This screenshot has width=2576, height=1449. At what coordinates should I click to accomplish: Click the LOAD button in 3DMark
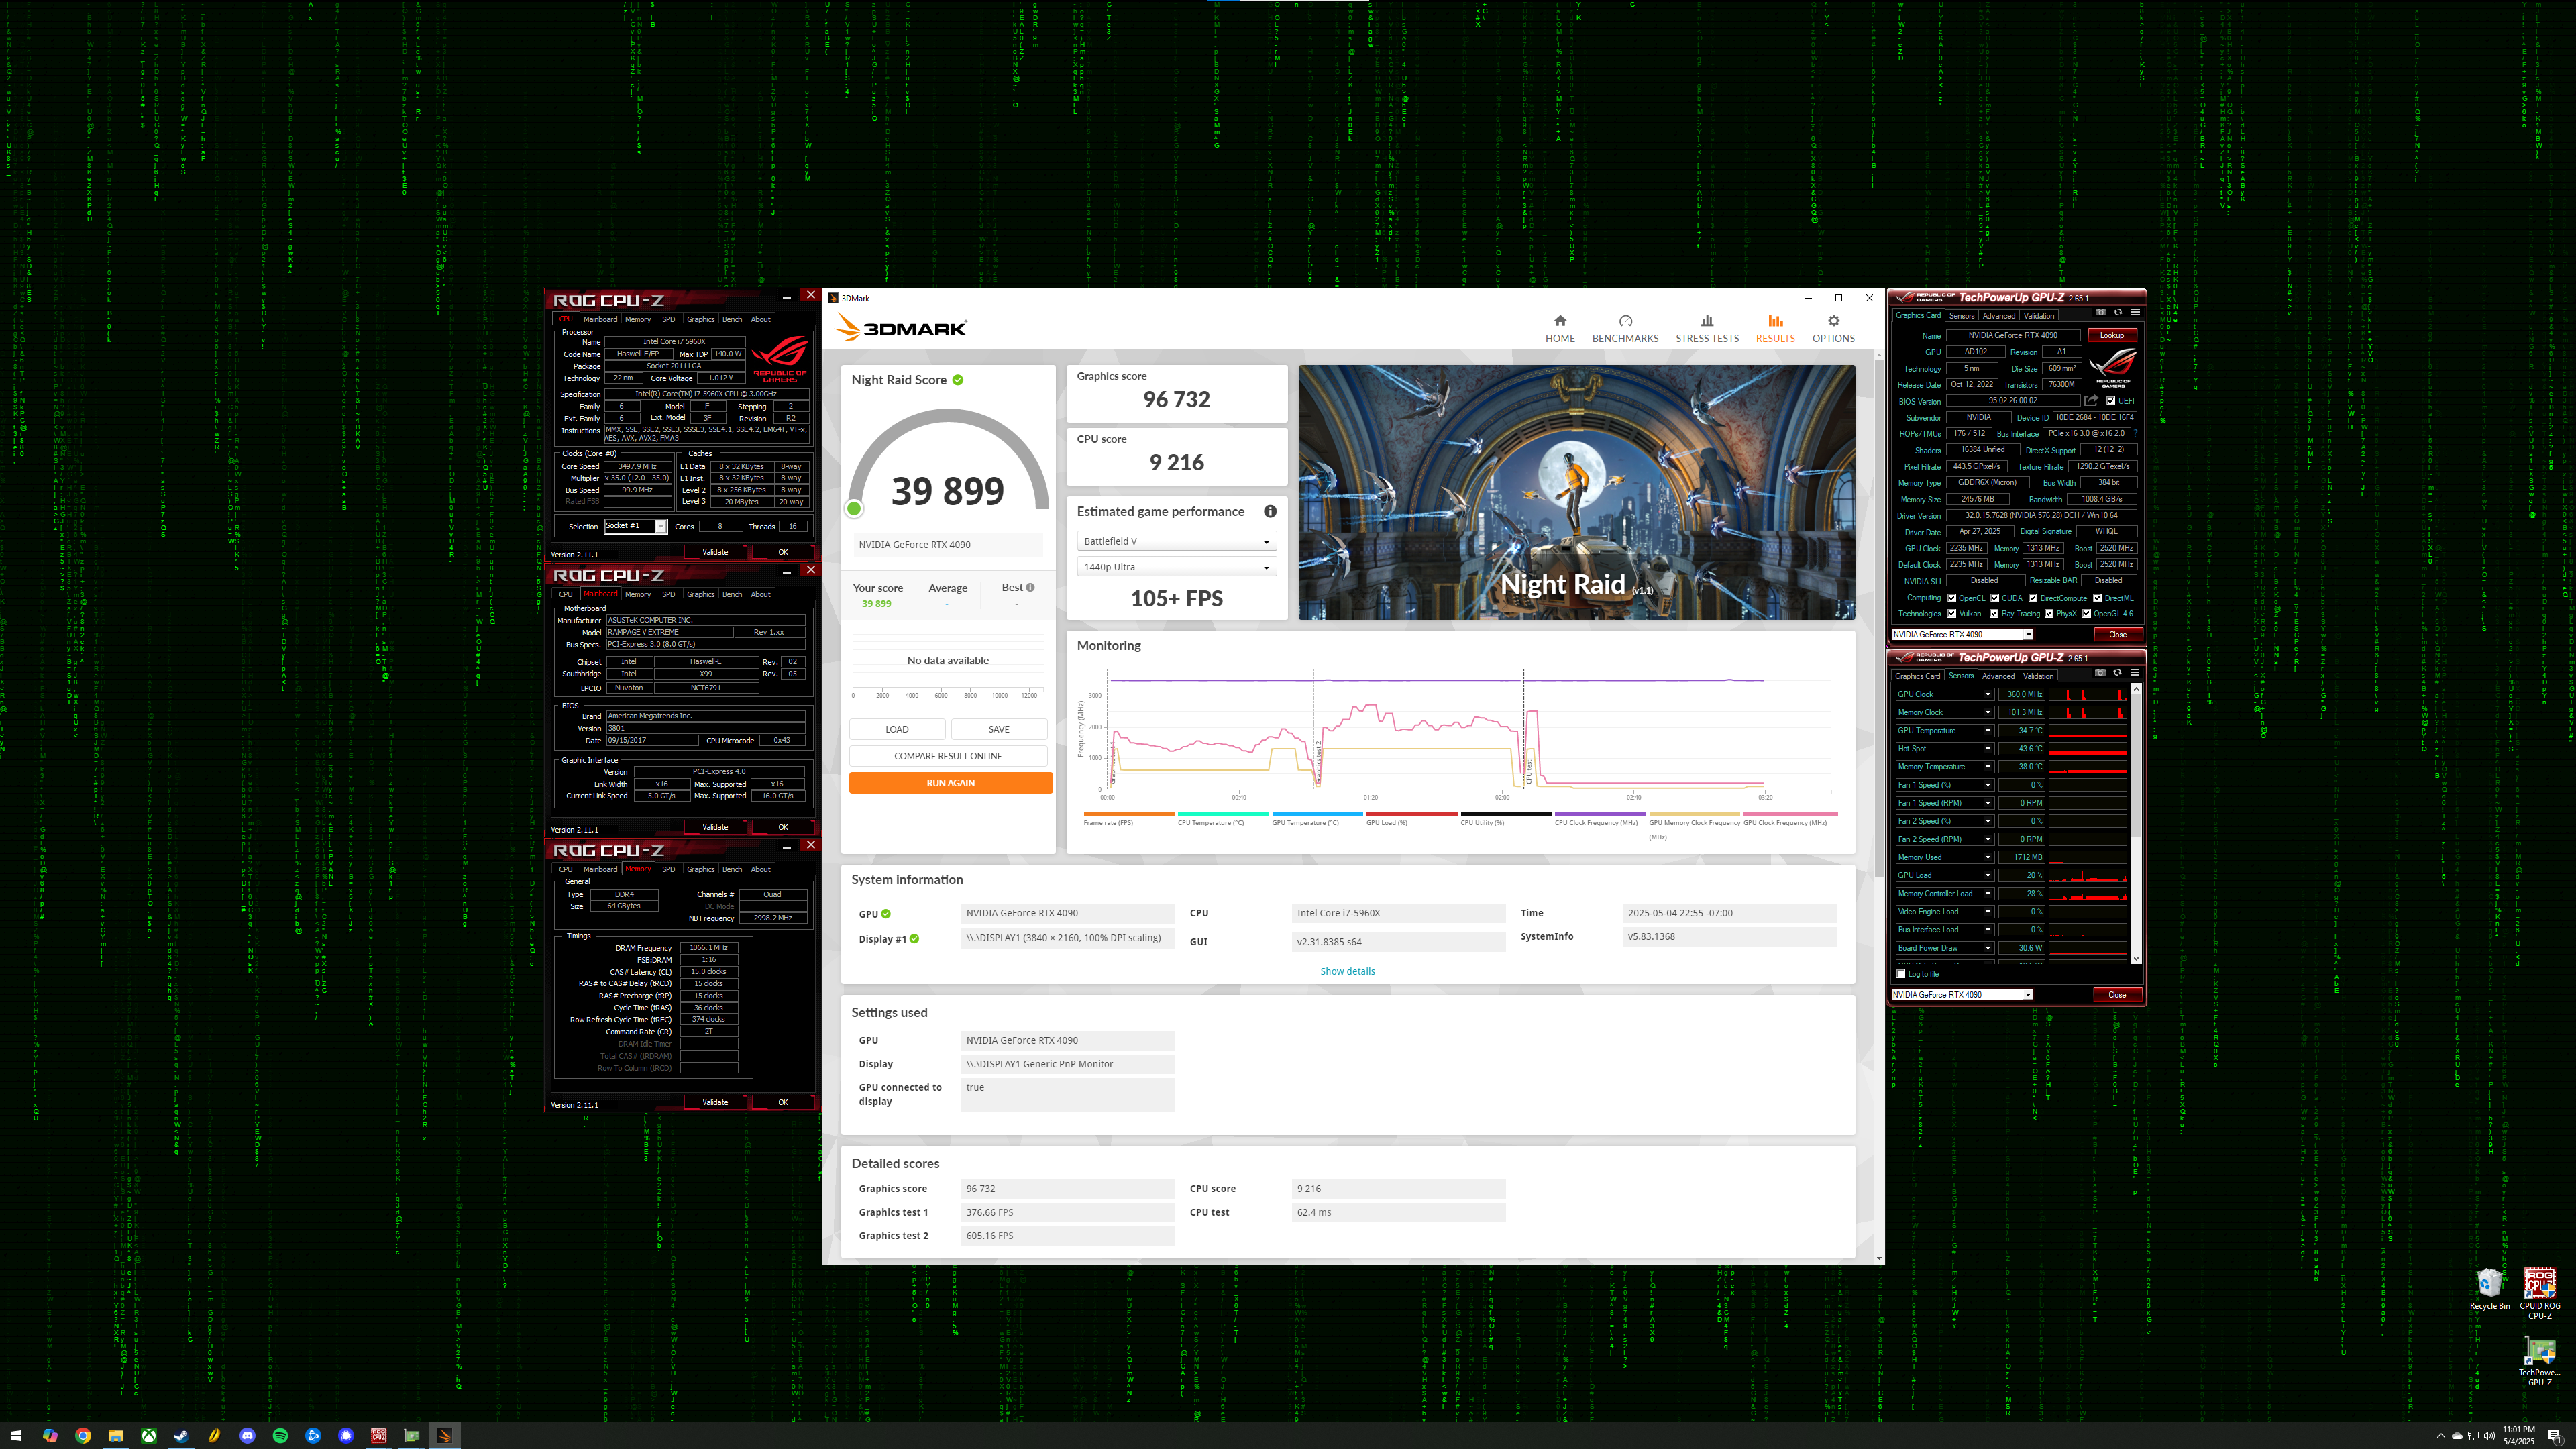[897, 729]
